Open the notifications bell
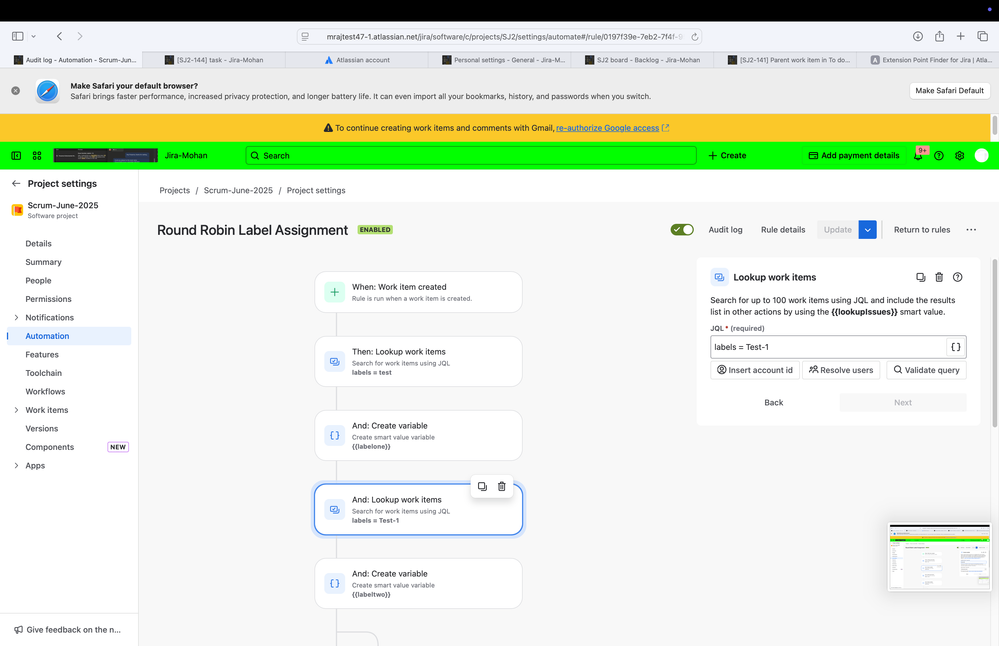 [x=918, y=155]
